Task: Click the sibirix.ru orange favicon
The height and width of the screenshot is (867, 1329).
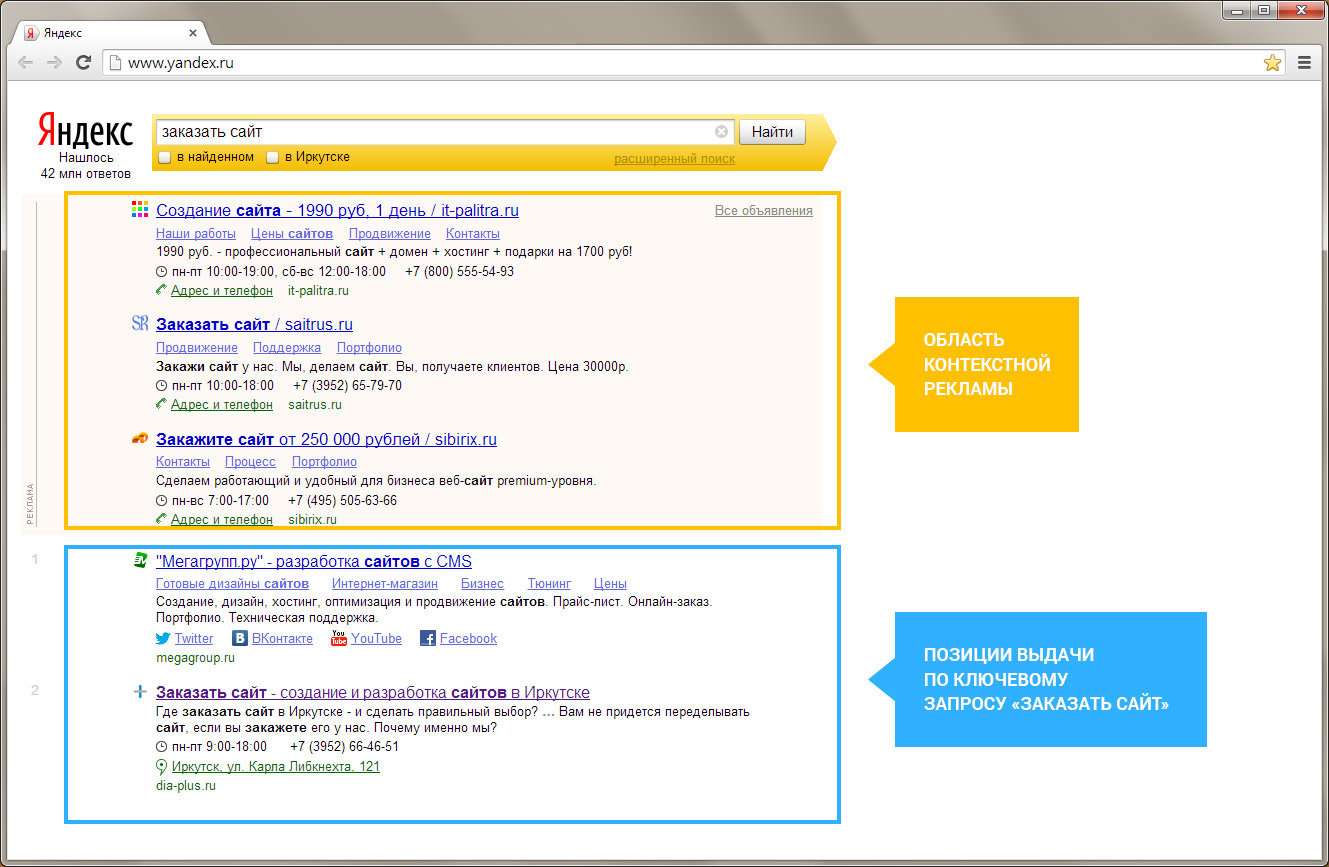Action: (x=140, y=438)
